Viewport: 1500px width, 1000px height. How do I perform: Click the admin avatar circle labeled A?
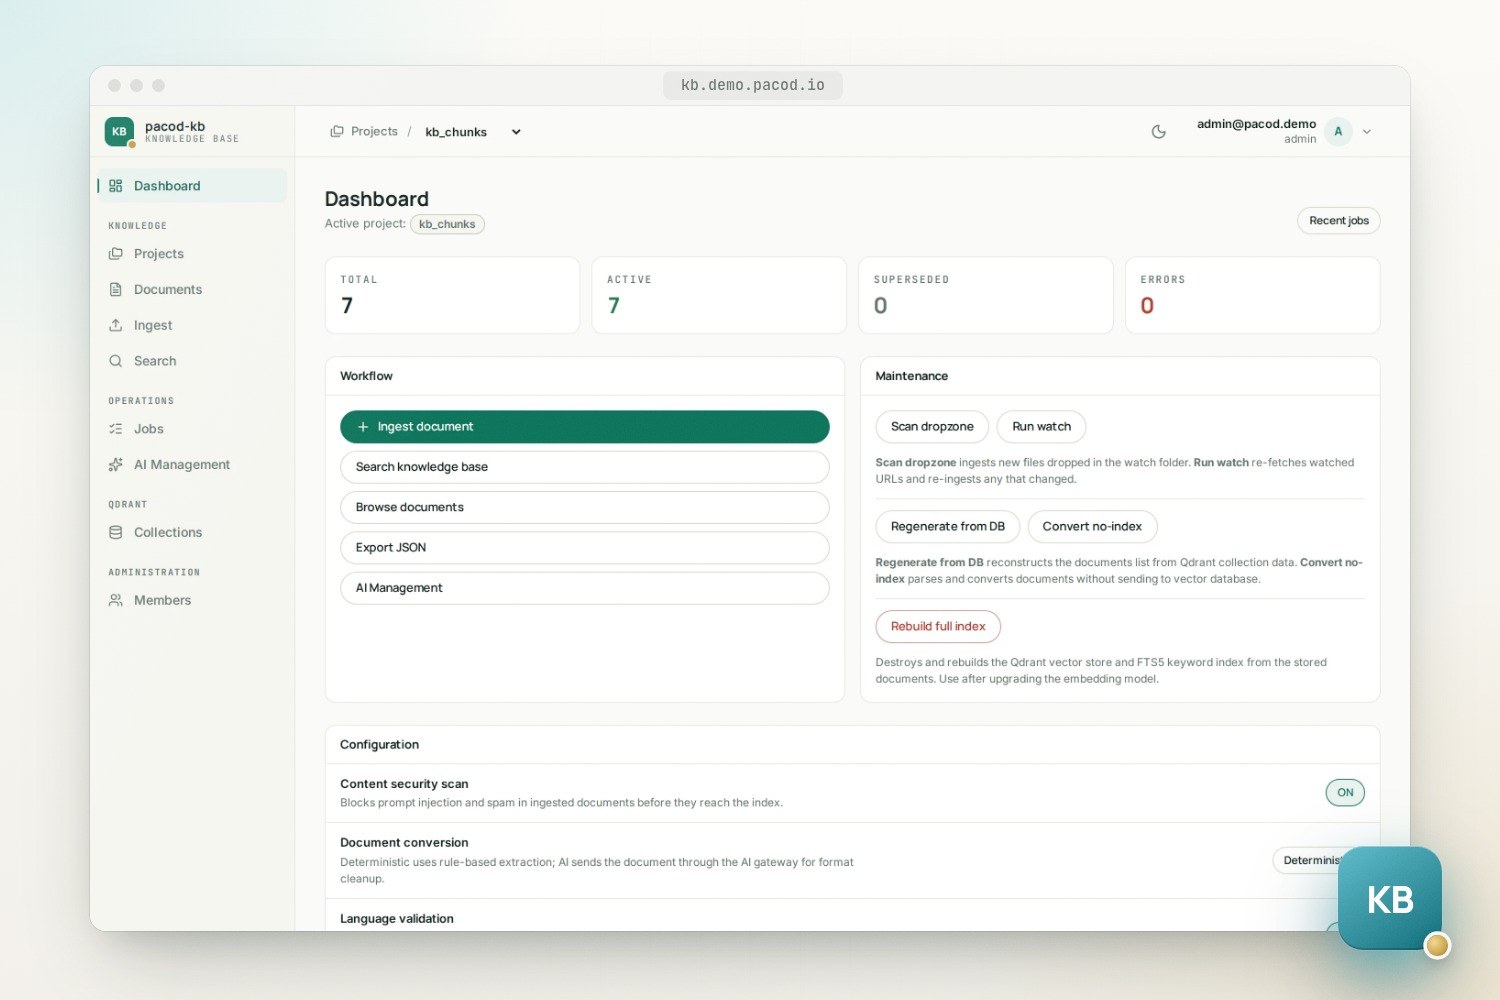click(x=1338, y=131)
